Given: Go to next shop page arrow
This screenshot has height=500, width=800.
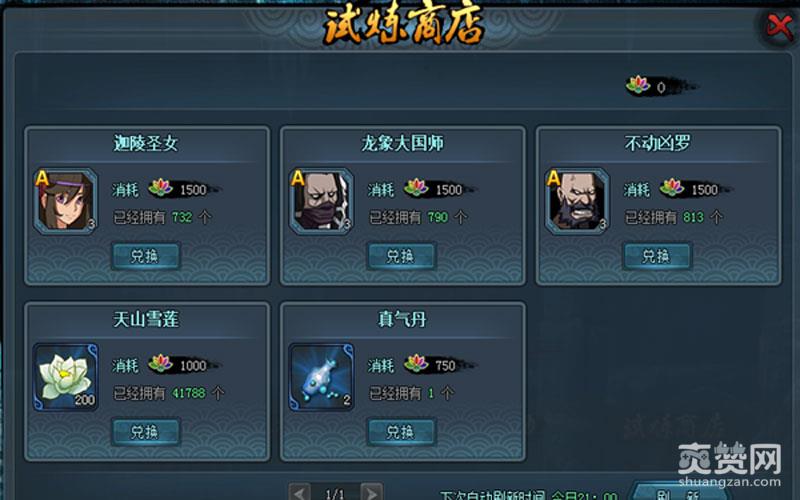Looking at the screenshot, I should coord(371,492).
